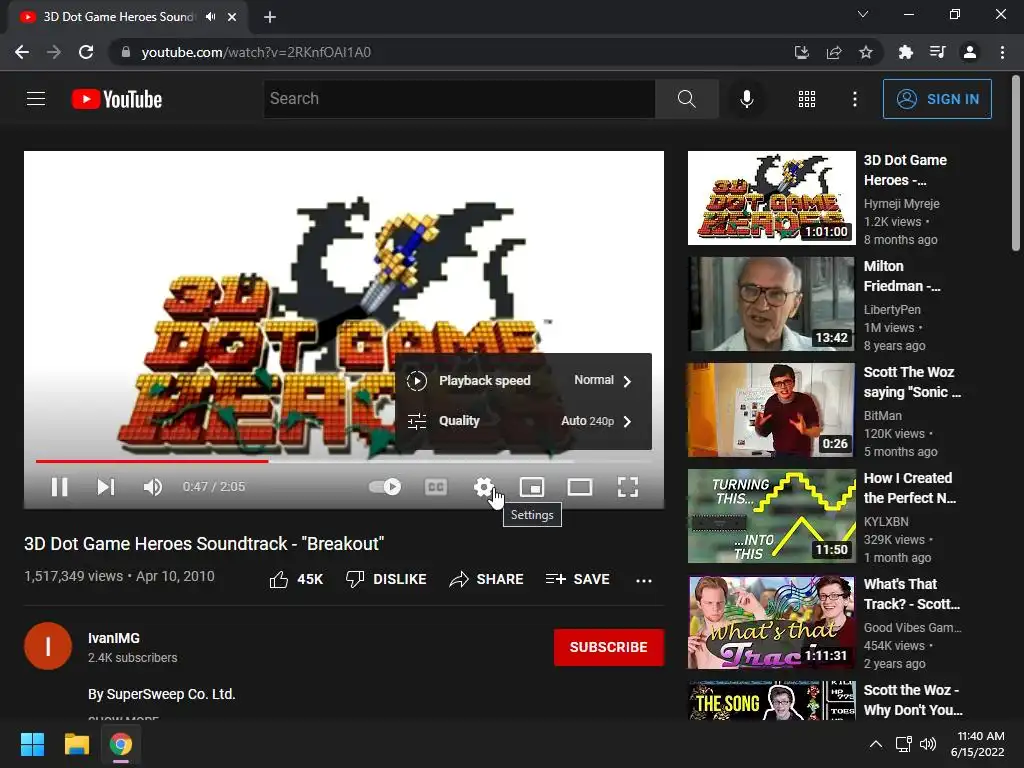
Task: Dislike the video
Action: pos(386,579)
